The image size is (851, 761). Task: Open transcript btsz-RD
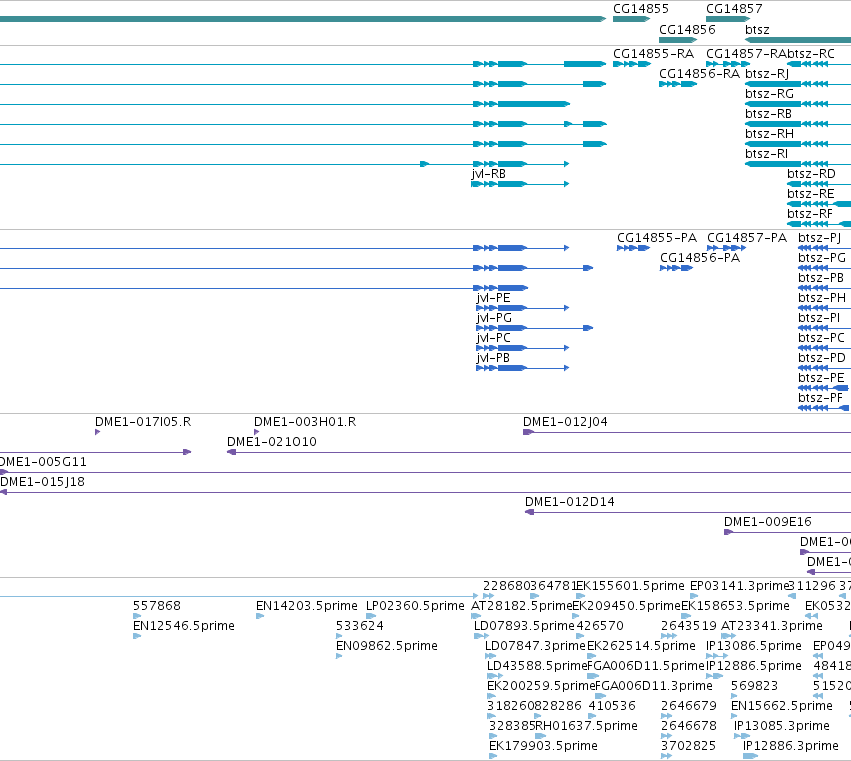811,174
